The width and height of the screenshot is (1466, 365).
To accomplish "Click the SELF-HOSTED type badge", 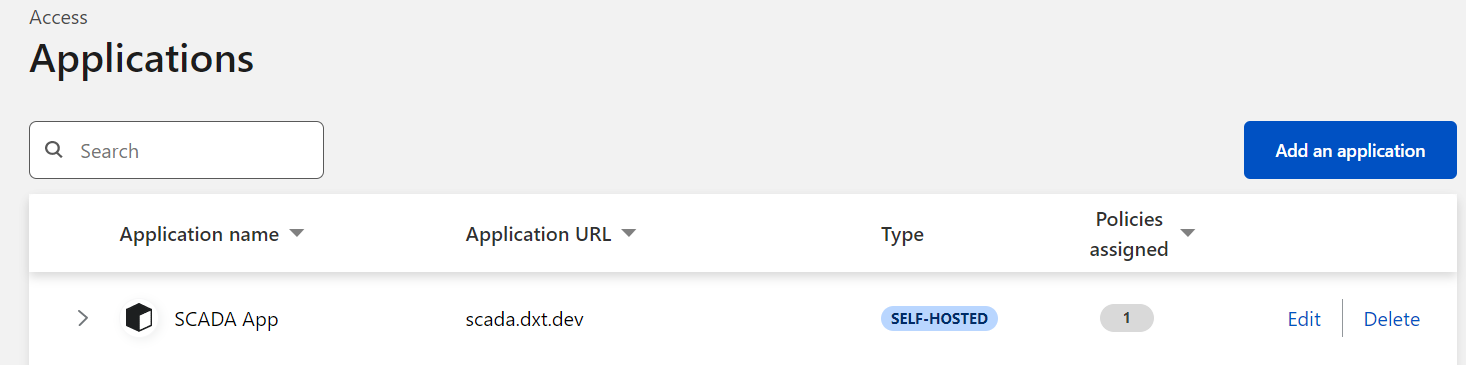I will [939, 319].
